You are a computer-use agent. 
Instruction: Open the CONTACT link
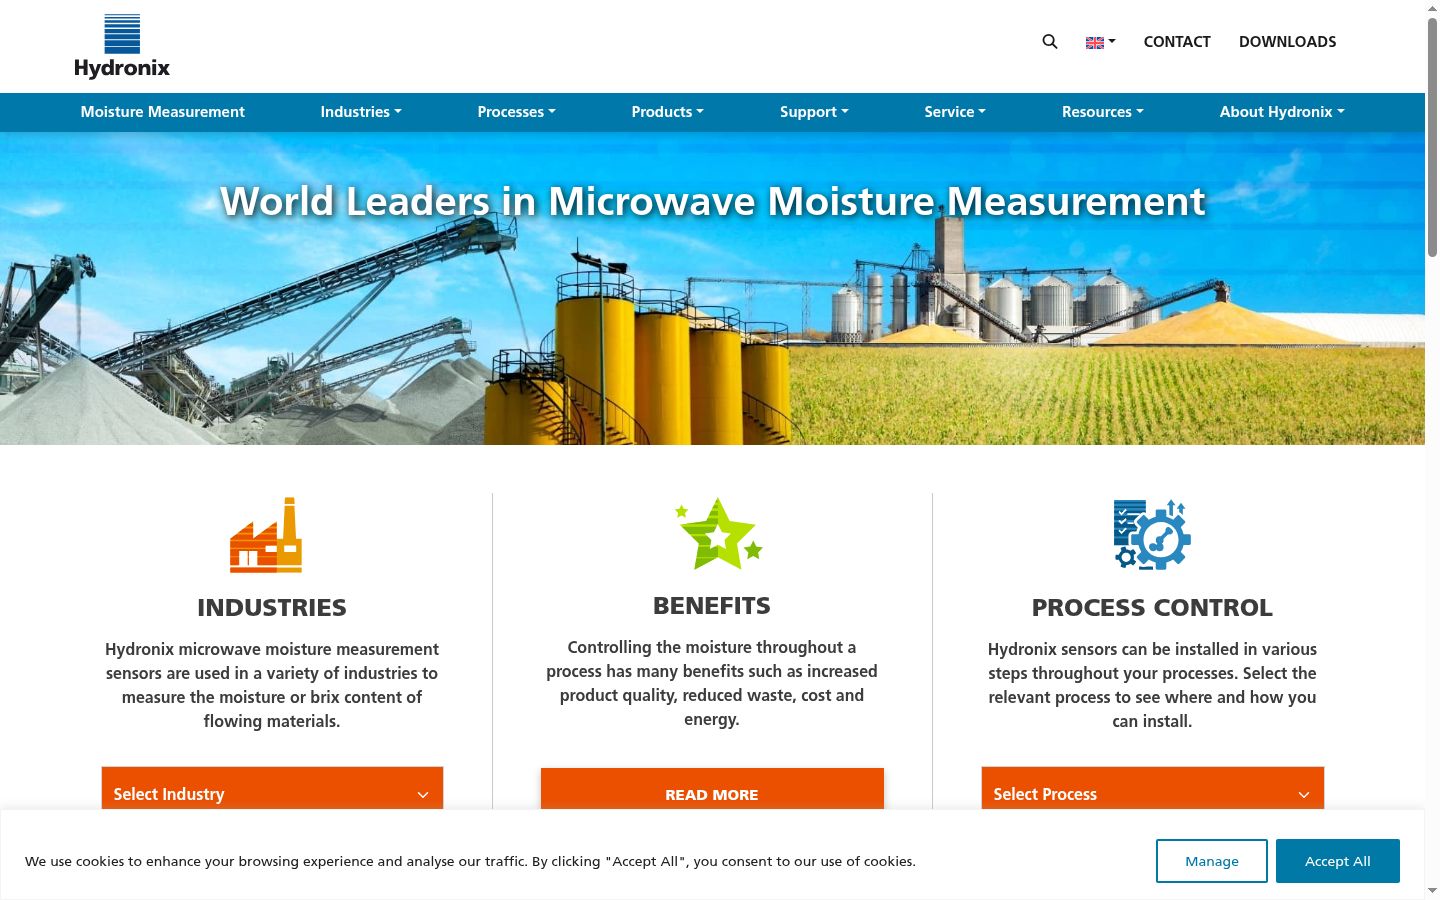click(x=1177, y=42)
